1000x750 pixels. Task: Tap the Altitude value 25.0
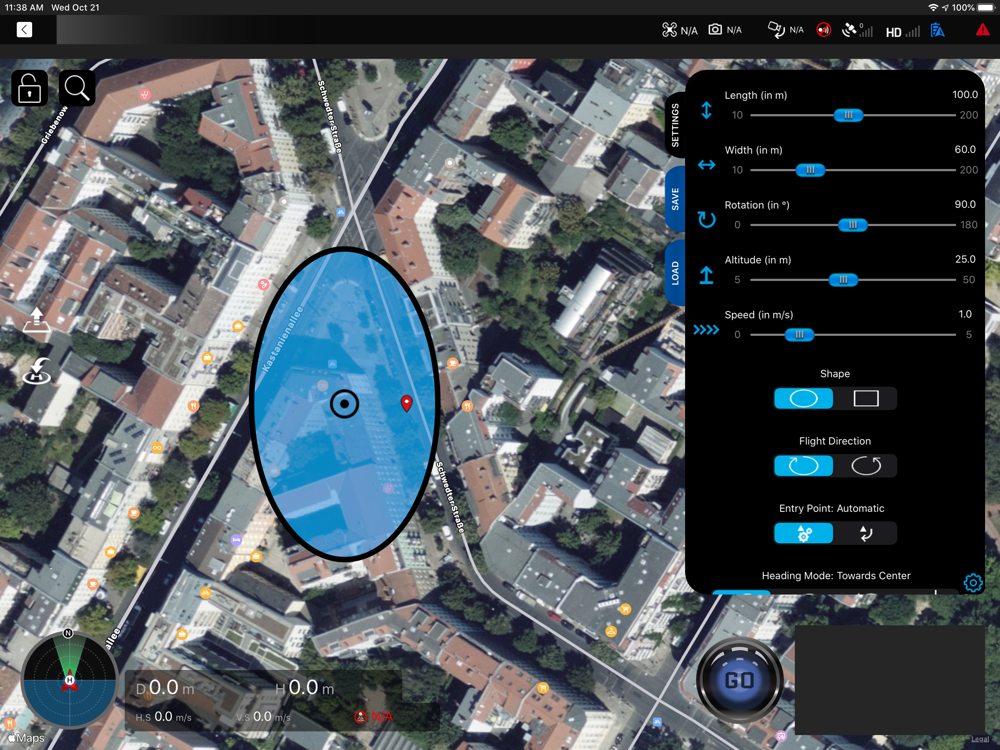965,259
